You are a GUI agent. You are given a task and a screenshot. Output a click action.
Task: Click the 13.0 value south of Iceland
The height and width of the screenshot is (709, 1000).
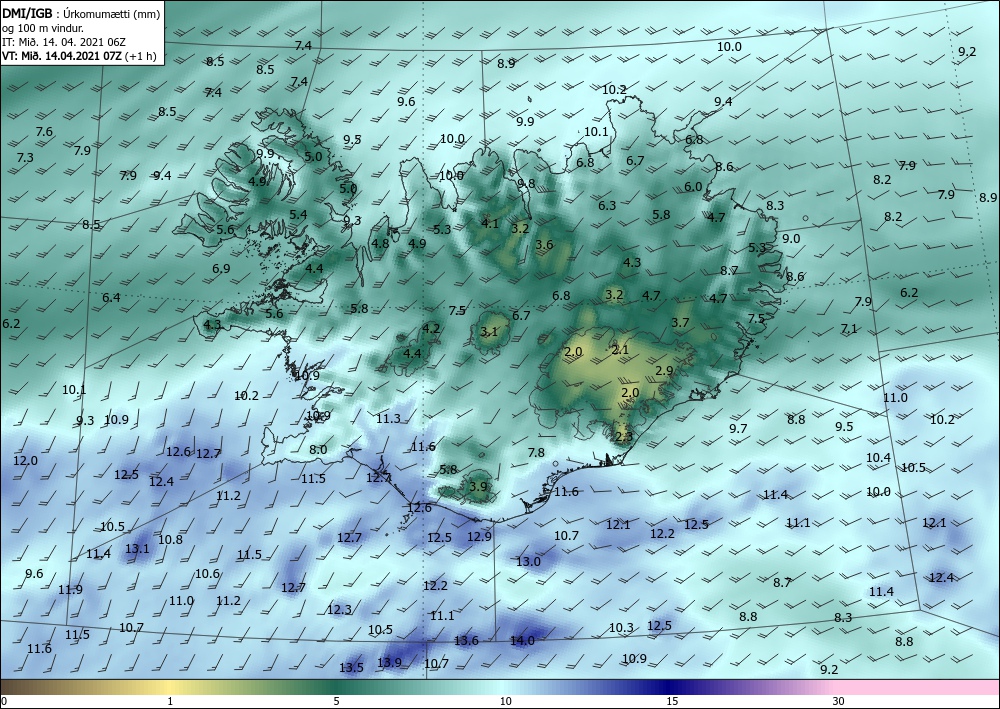pos(528,561)
